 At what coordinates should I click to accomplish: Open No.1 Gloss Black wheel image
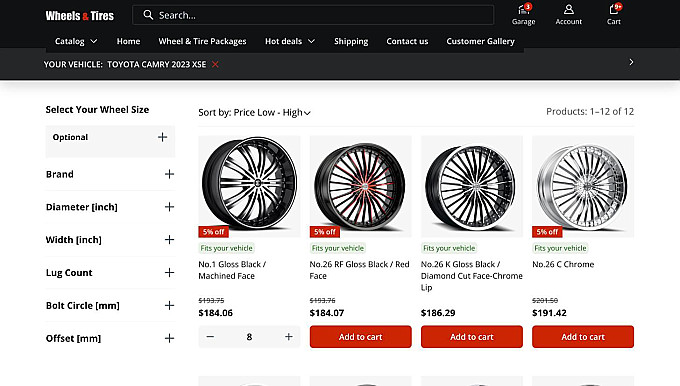click(x=249, y=186)
